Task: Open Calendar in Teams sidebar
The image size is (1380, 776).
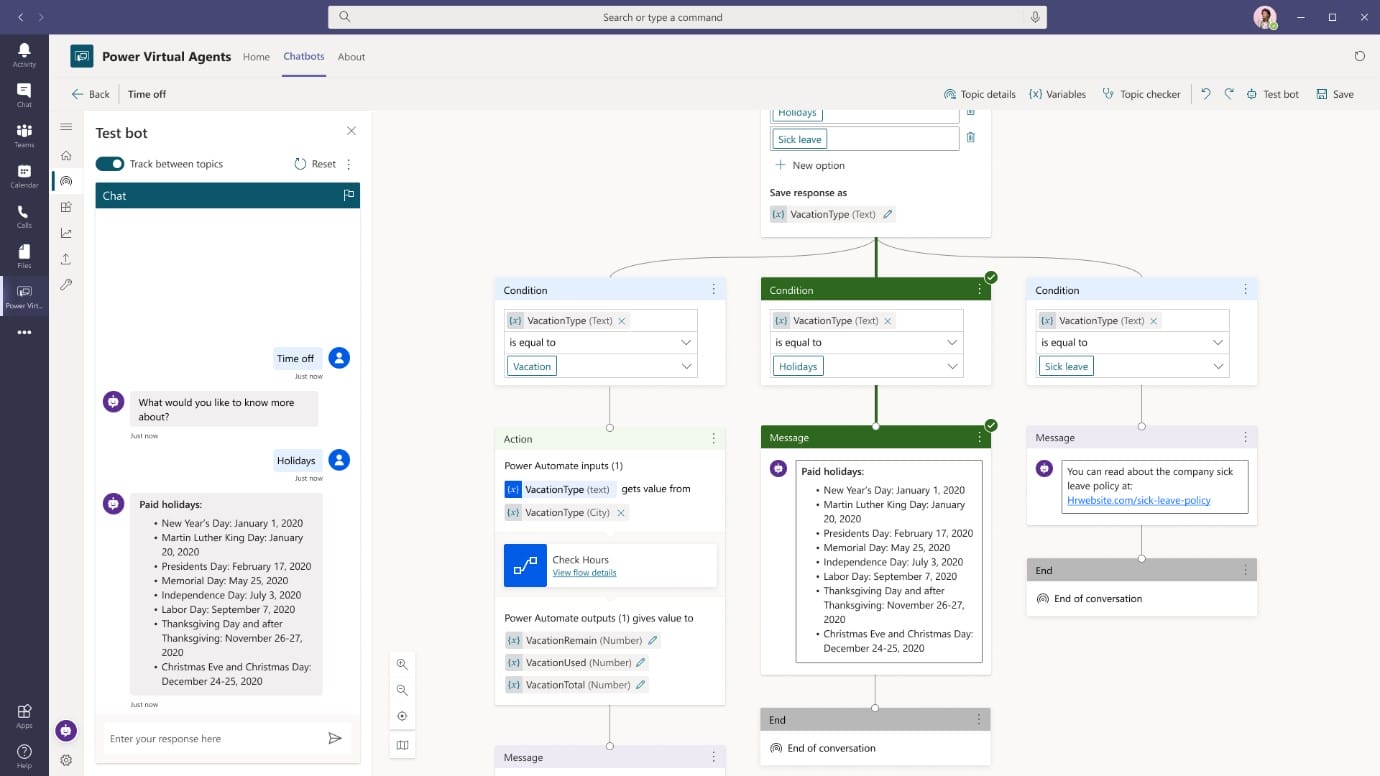Action: coord(24,176)
